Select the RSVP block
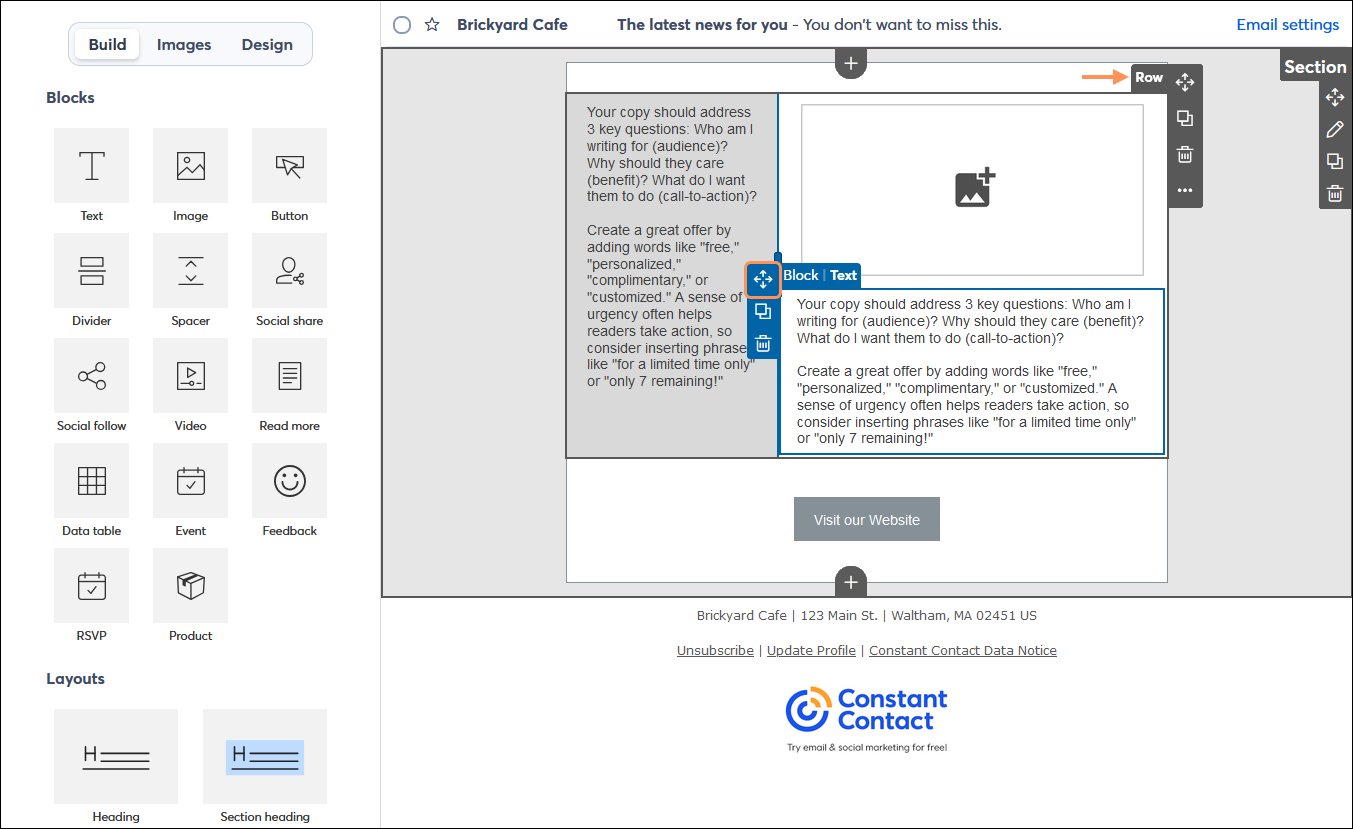 tap(91, 585)
